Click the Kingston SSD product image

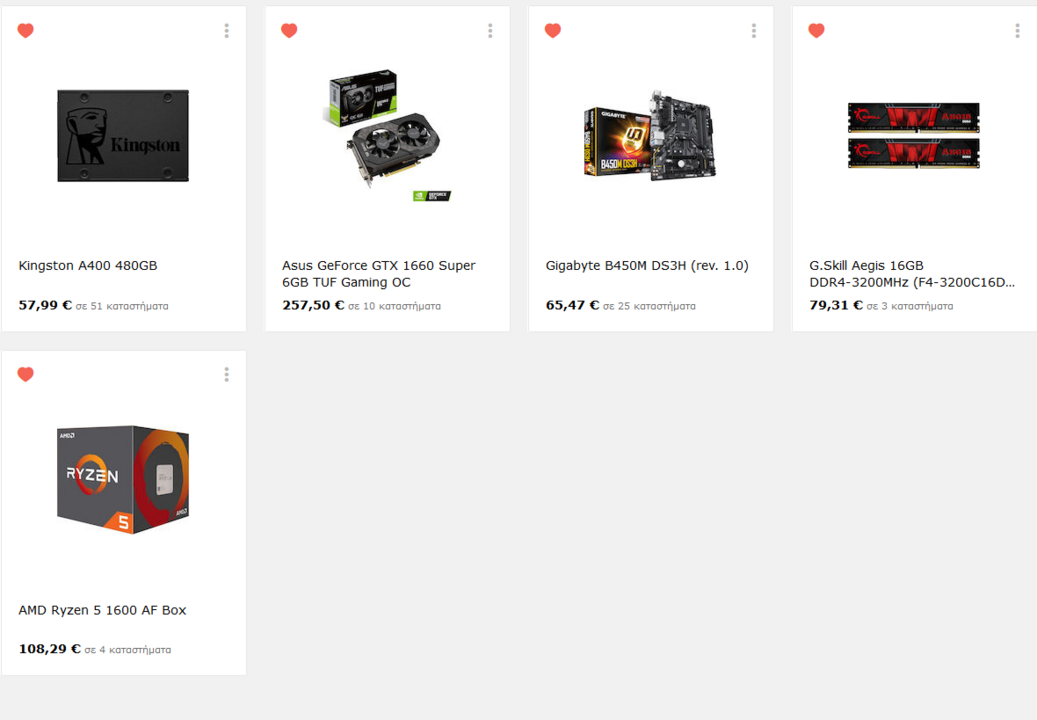point(123,136)
